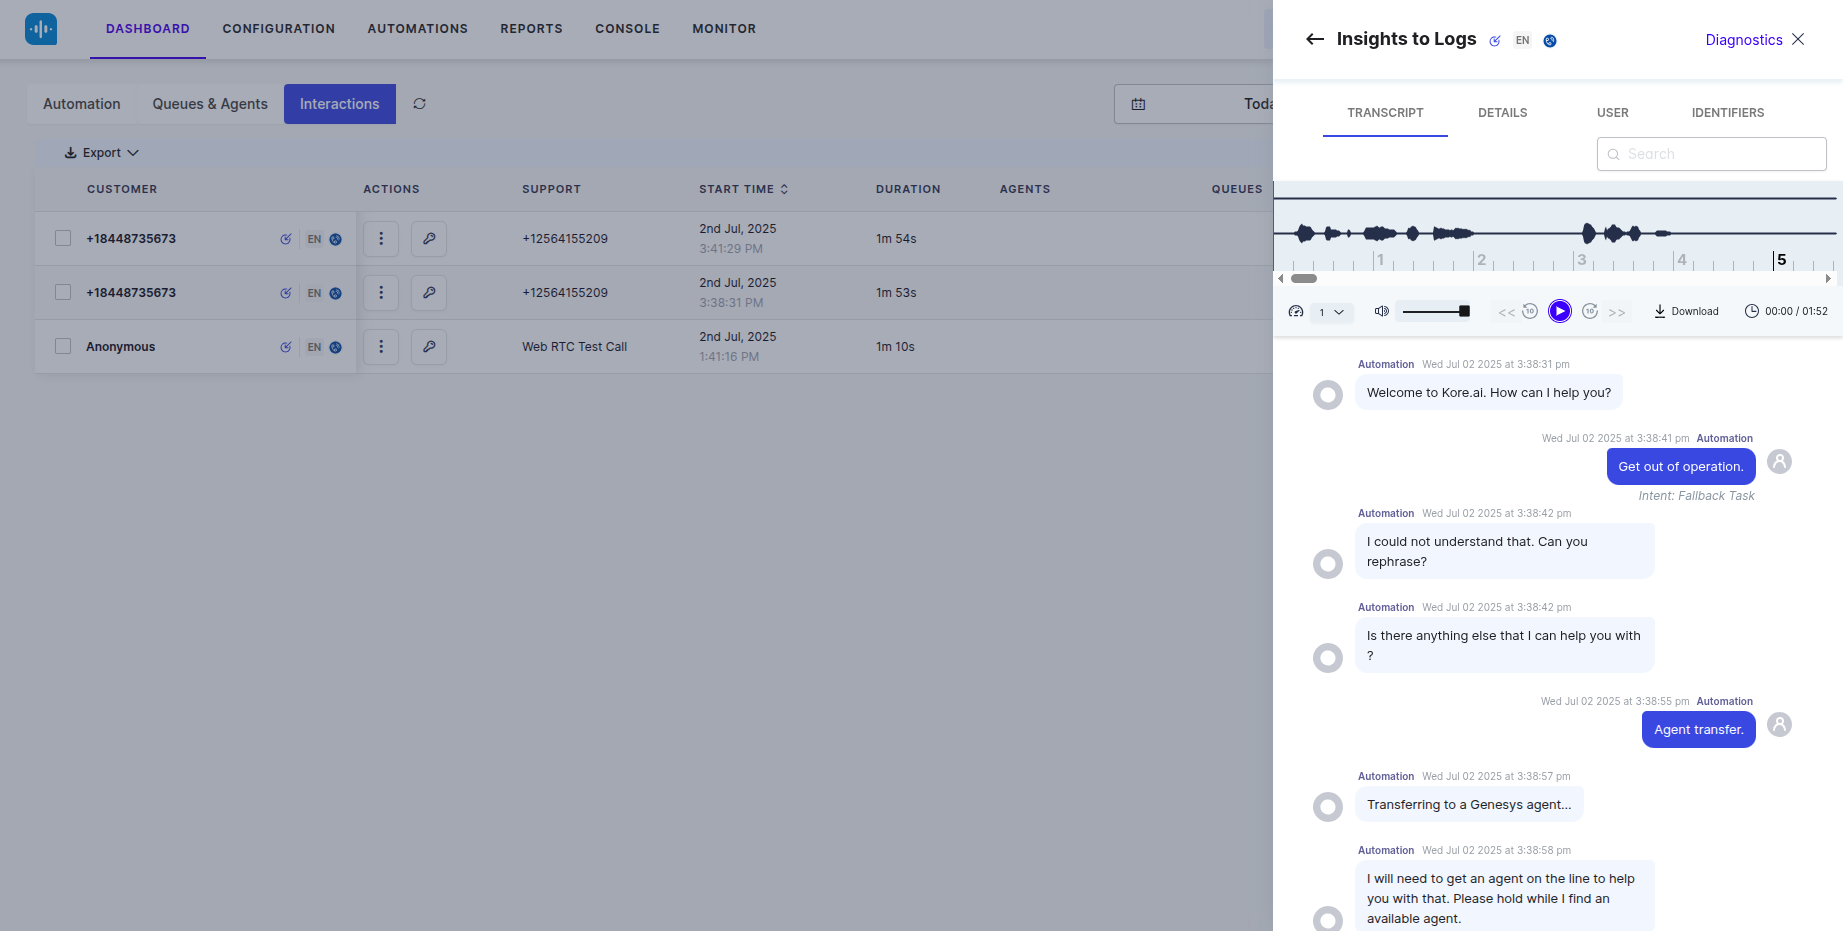Click the automation icon in first +18448735673 row
1843x931 pixels.
(286, 239)
